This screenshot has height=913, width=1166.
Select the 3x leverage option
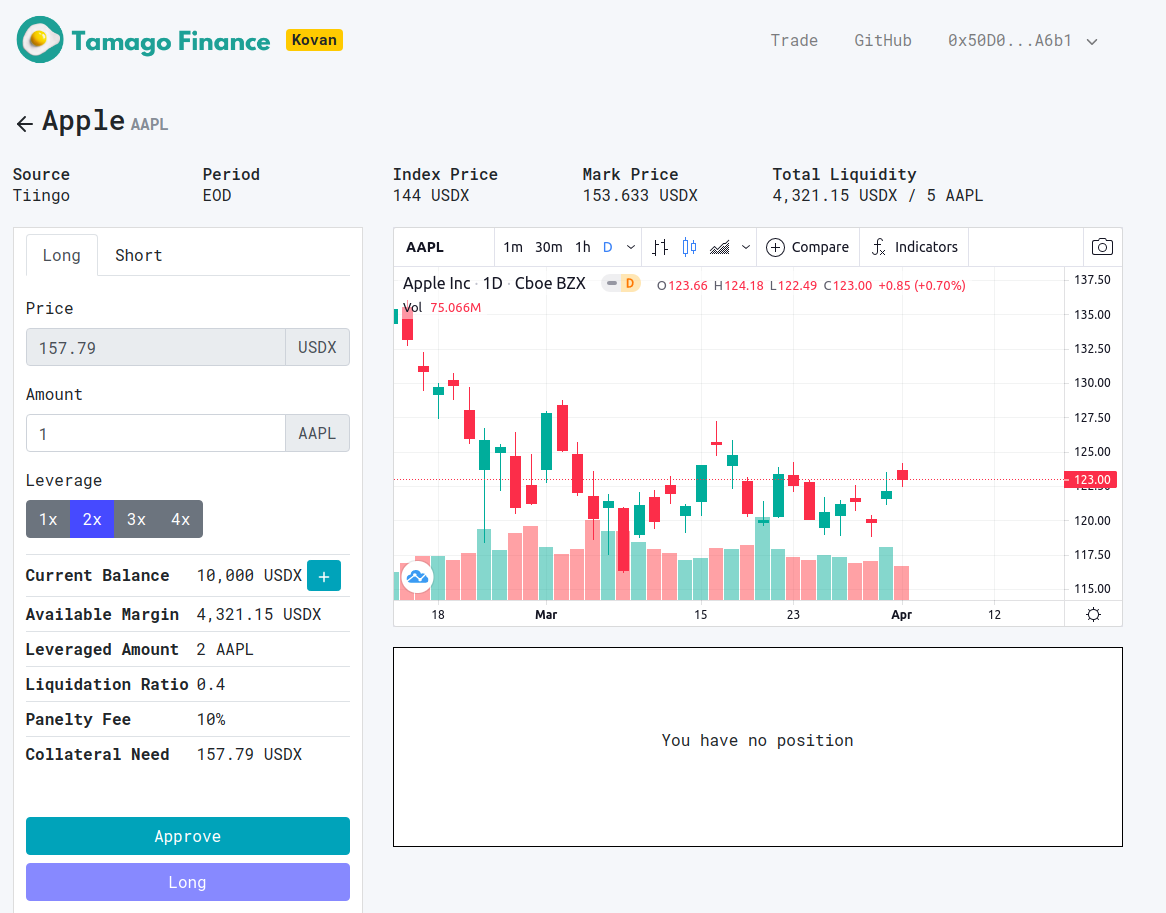(x=136, y=519)
